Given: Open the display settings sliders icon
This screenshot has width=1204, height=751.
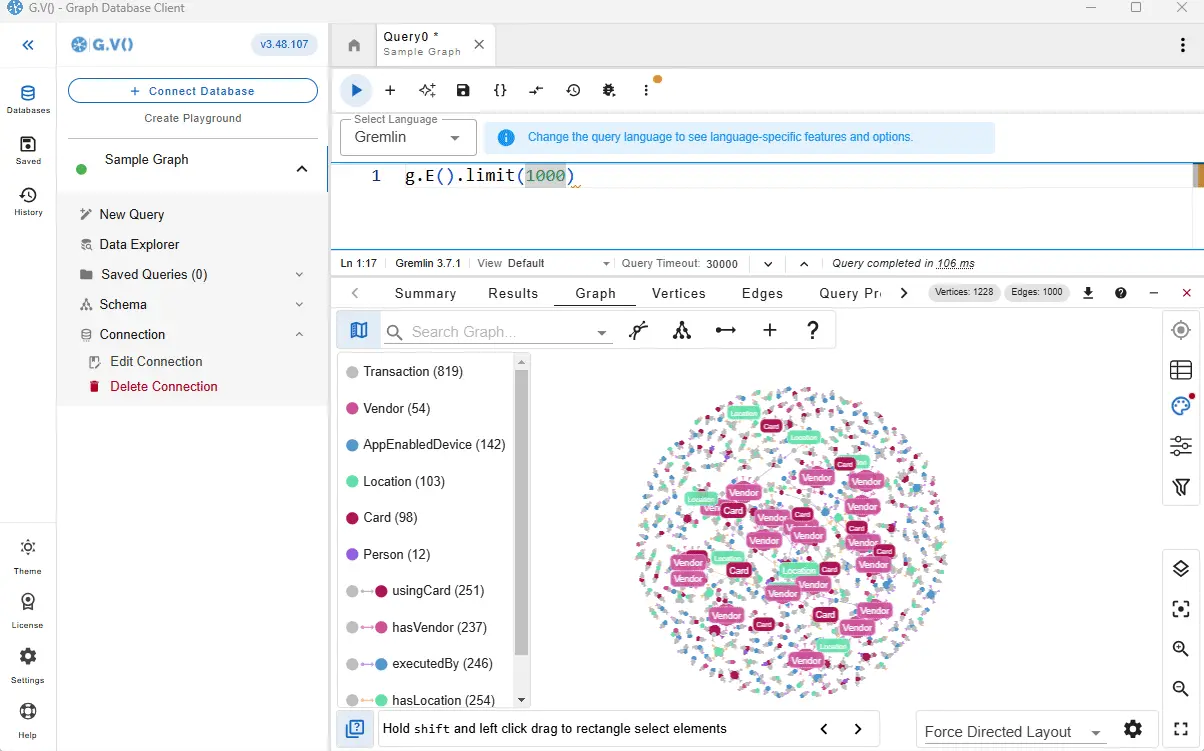Looking at the screenshot, I should pyautogui.click(x=1181, y=446).
